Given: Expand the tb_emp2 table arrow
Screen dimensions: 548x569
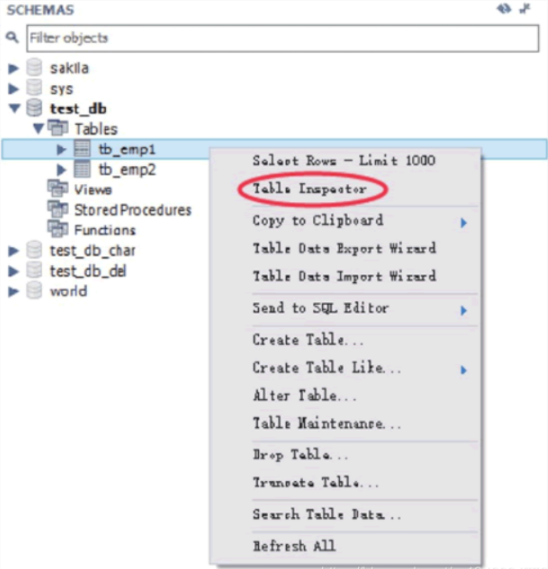Looking at the screenshot, I should (x=61, y=169).
